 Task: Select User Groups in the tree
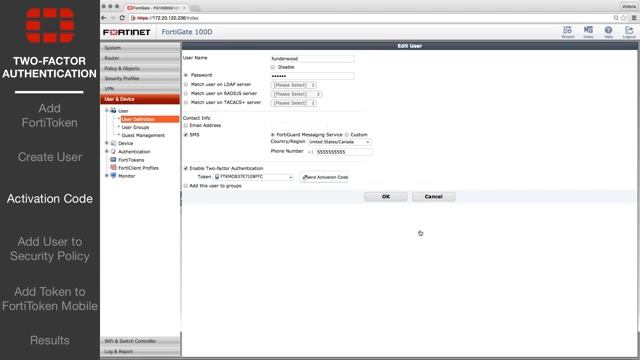[x=136, y=127]
